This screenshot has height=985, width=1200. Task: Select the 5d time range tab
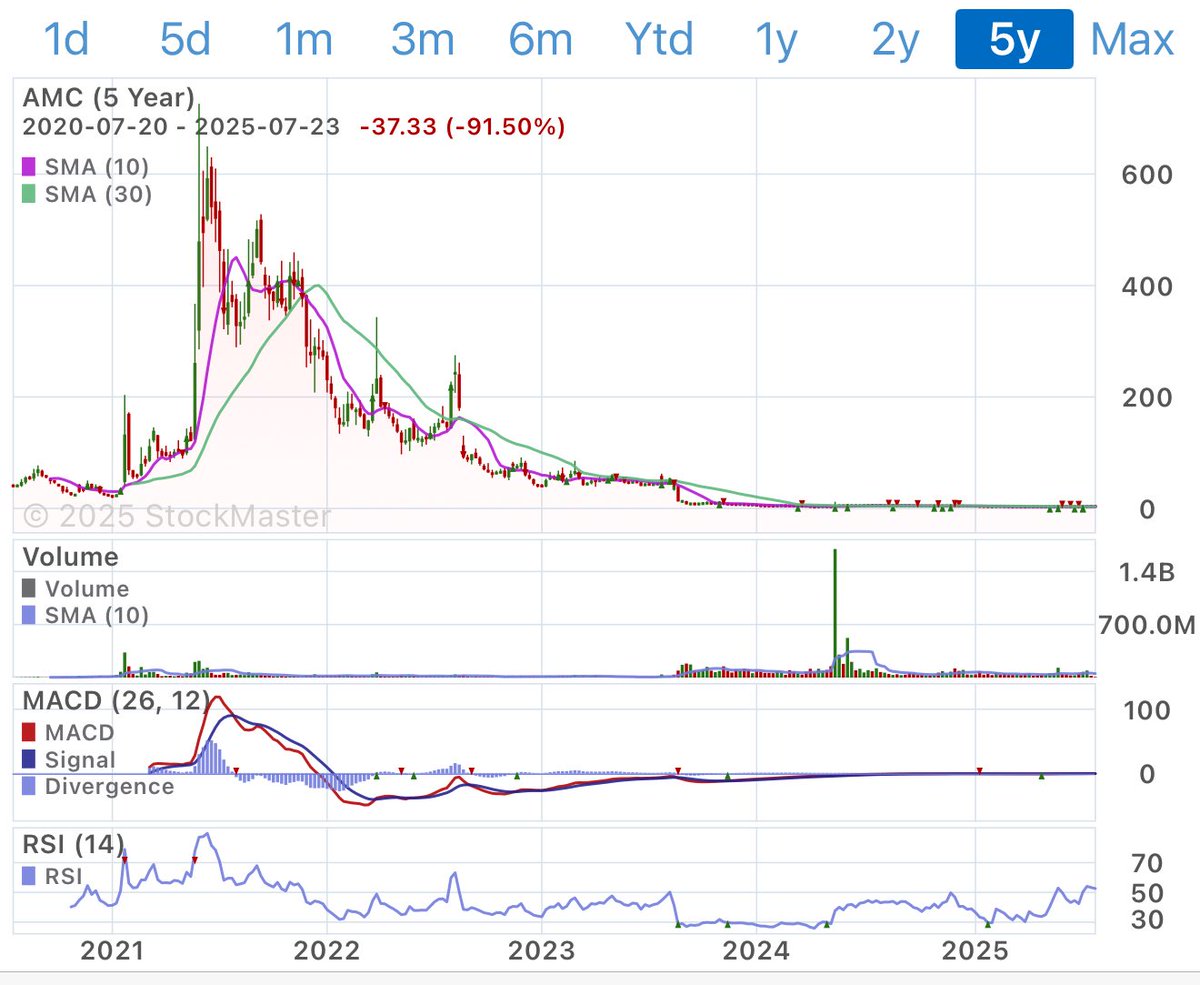(185, 40)
